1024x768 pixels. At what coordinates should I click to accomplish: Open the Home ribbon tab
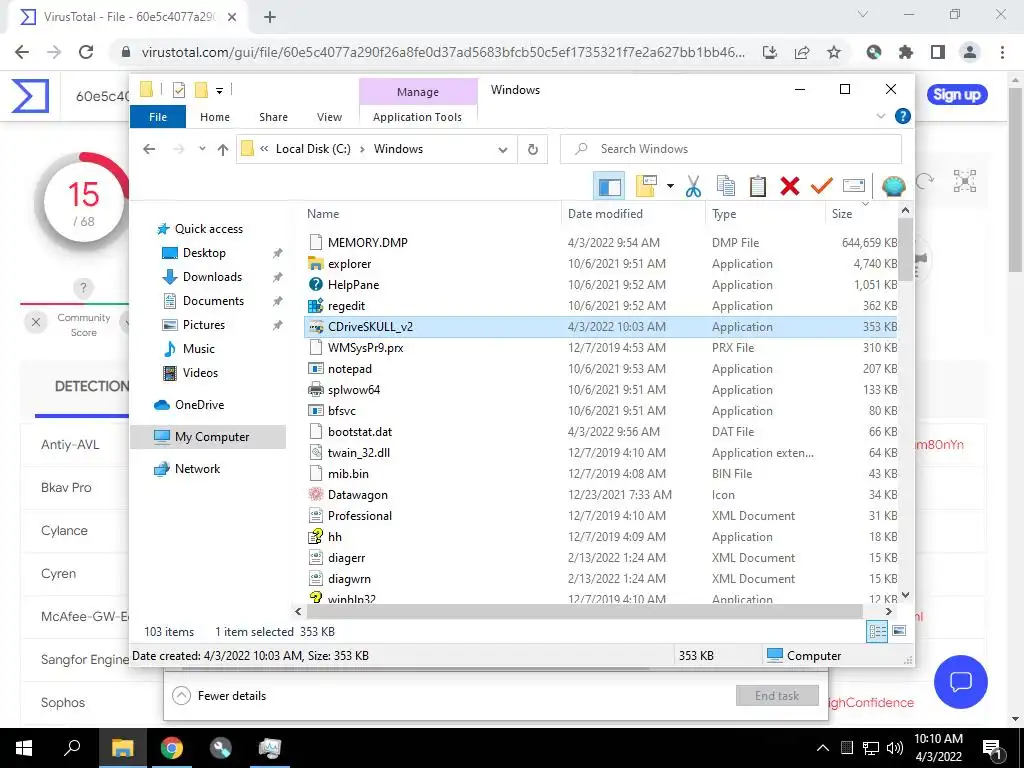coord(215,117)
